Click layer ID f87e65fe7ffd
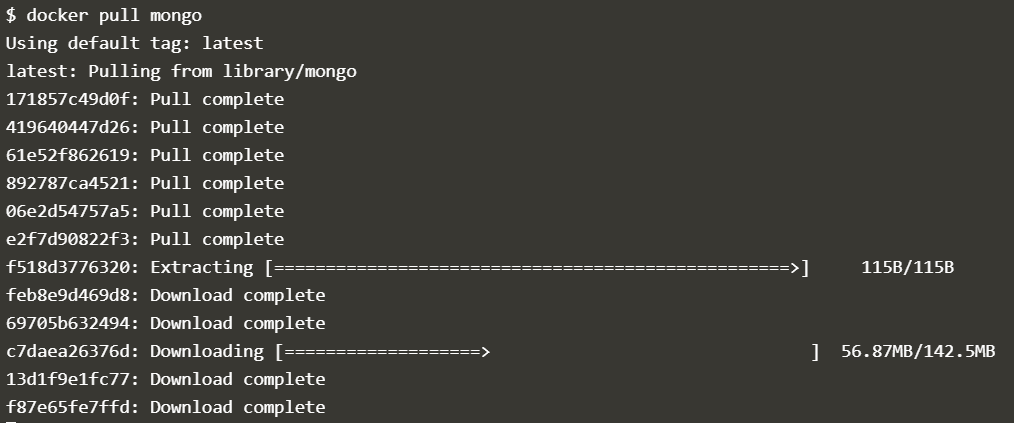 pyautogui.click(x=72, y=407)
